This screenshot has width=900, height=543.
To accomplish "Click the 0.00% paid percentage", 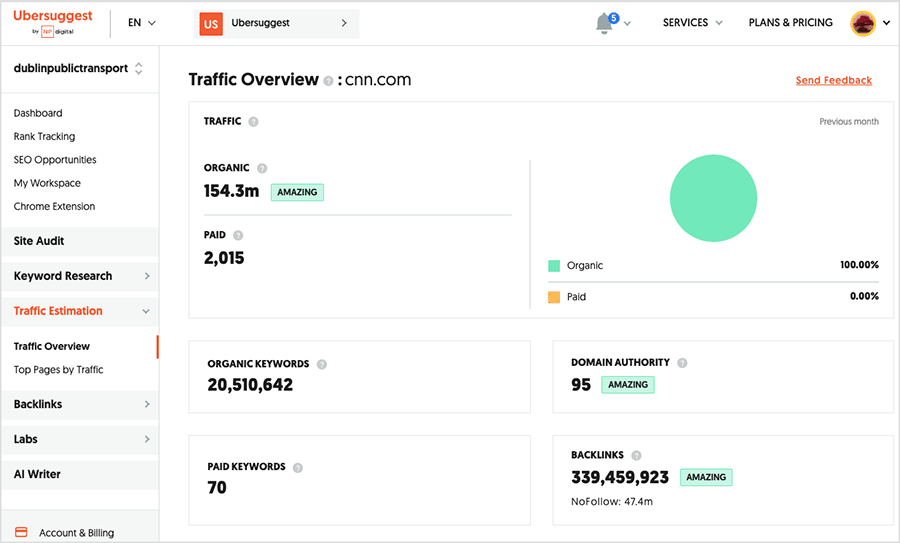I will [864, 297].
